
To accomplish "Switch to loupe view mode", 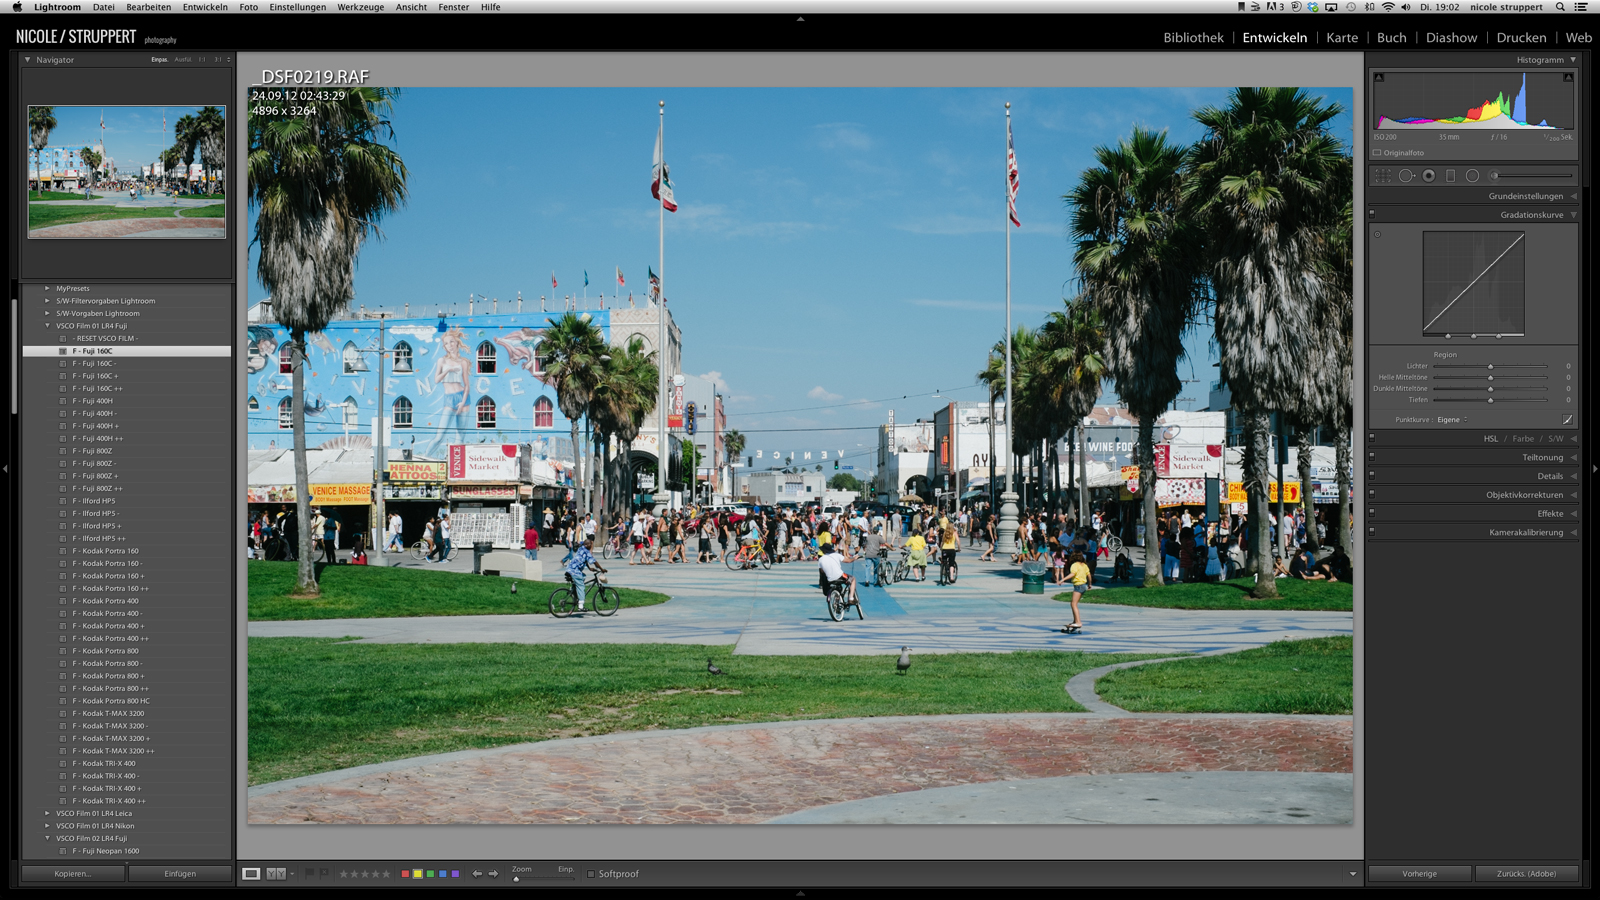I will [251, 874].
